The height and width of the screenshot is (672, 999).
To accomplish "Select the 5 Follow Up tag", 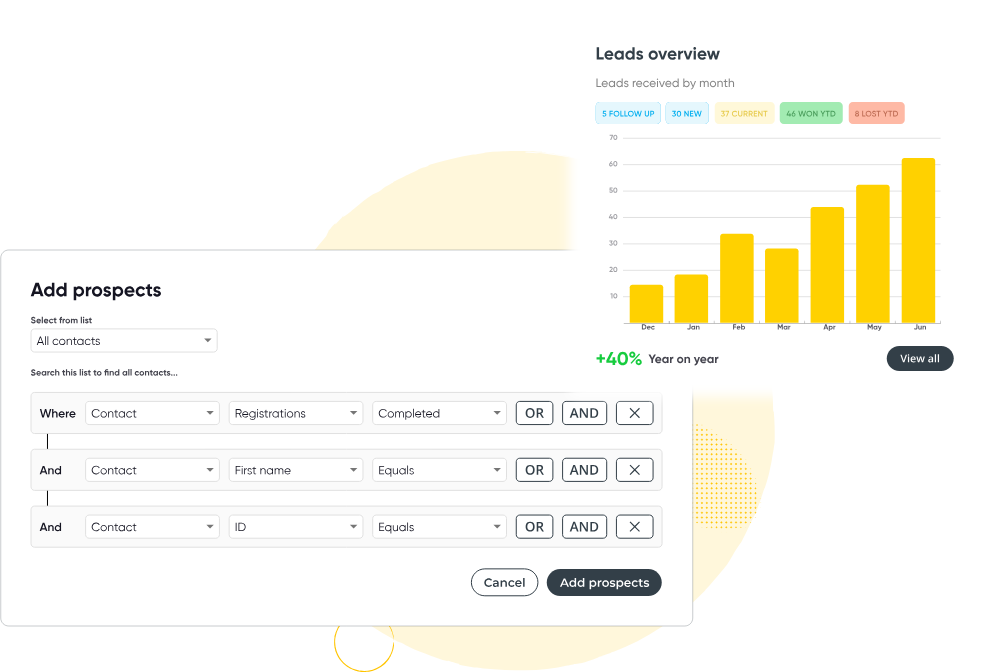I will coord(628,114).
